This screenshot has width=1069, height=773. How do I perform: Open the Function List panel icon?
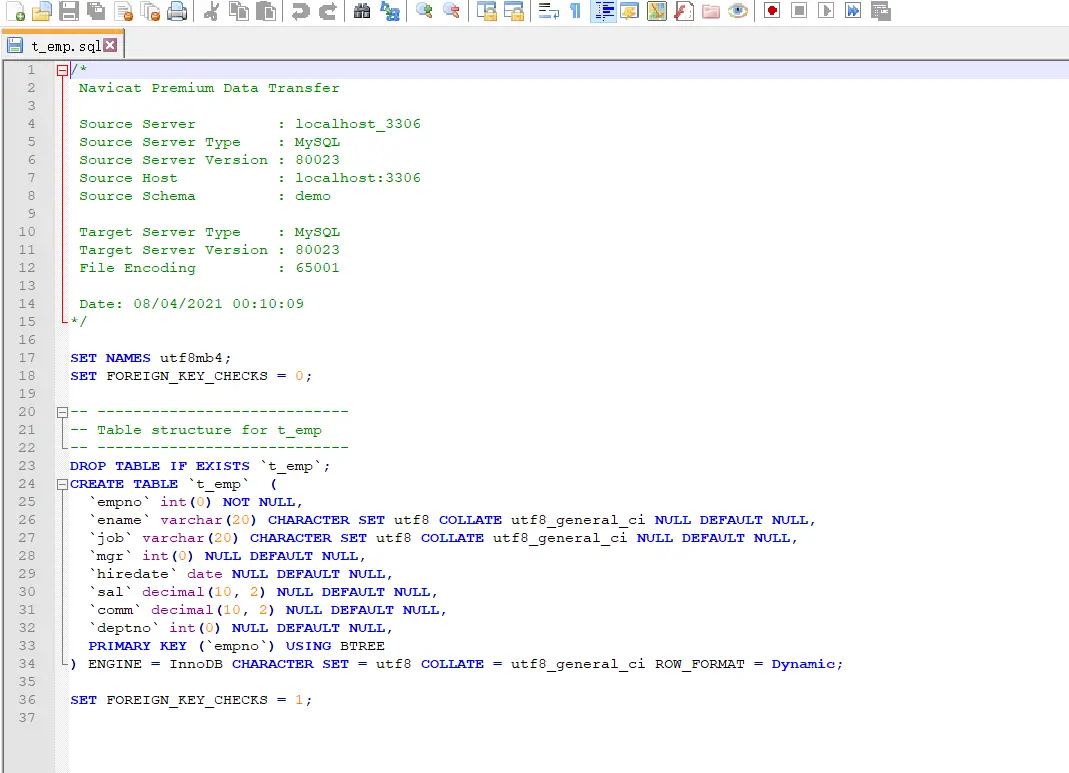click(684, 11)
